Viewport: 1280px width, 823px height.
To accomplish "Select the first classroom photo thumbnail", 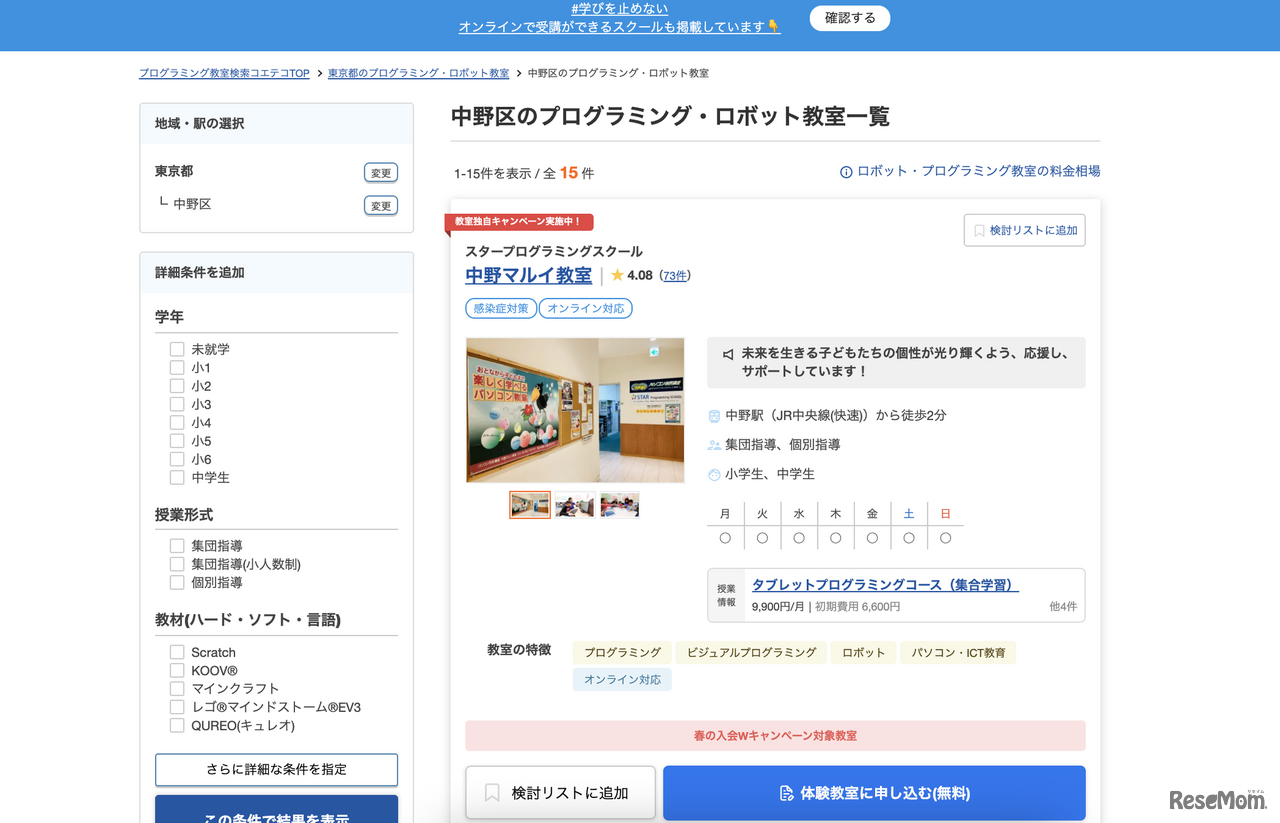I will tap(530, 505).
